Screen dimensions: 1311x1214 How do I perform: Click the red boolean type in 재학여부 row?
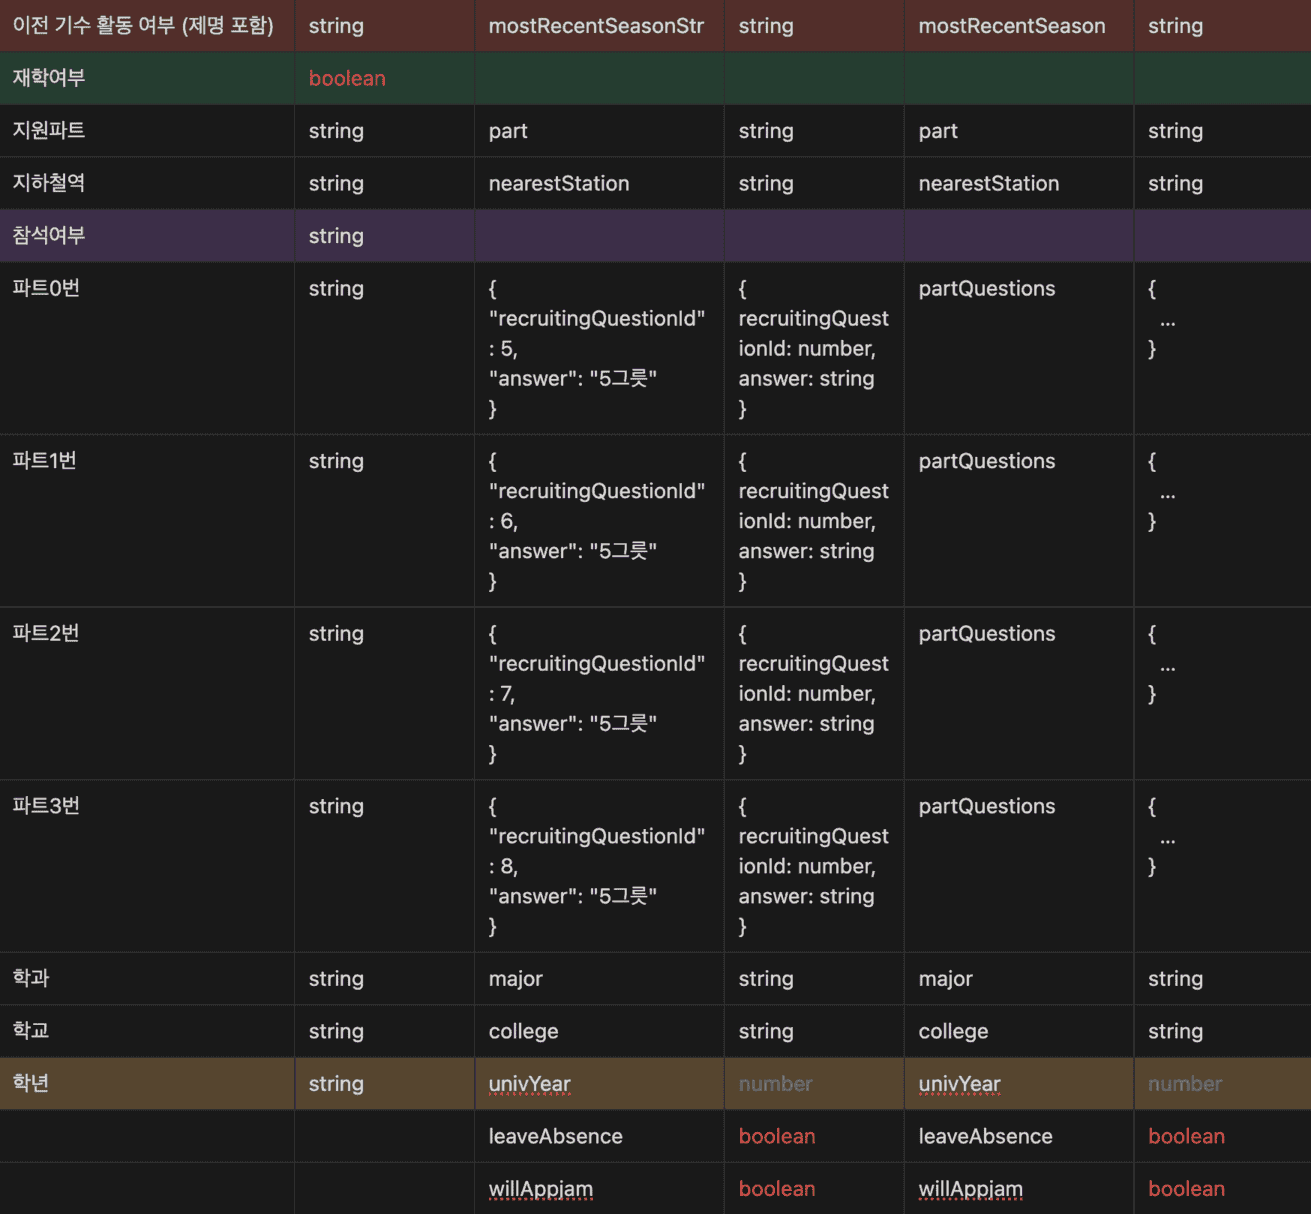tap(347, 79)
